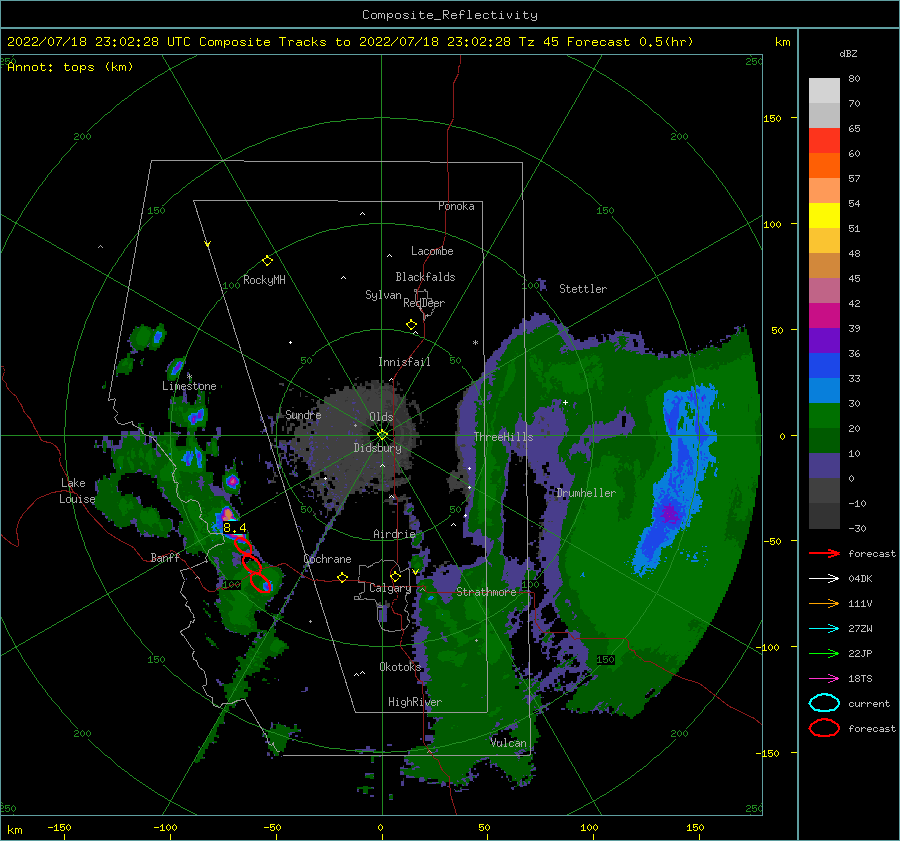
Task: Click the Sylvan label
Action: click(383, 295)
